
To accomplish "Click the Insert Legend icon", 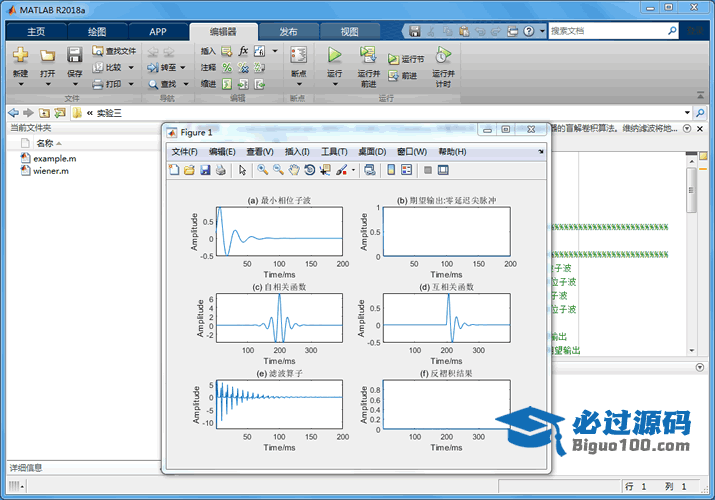I will coord(406,170).
